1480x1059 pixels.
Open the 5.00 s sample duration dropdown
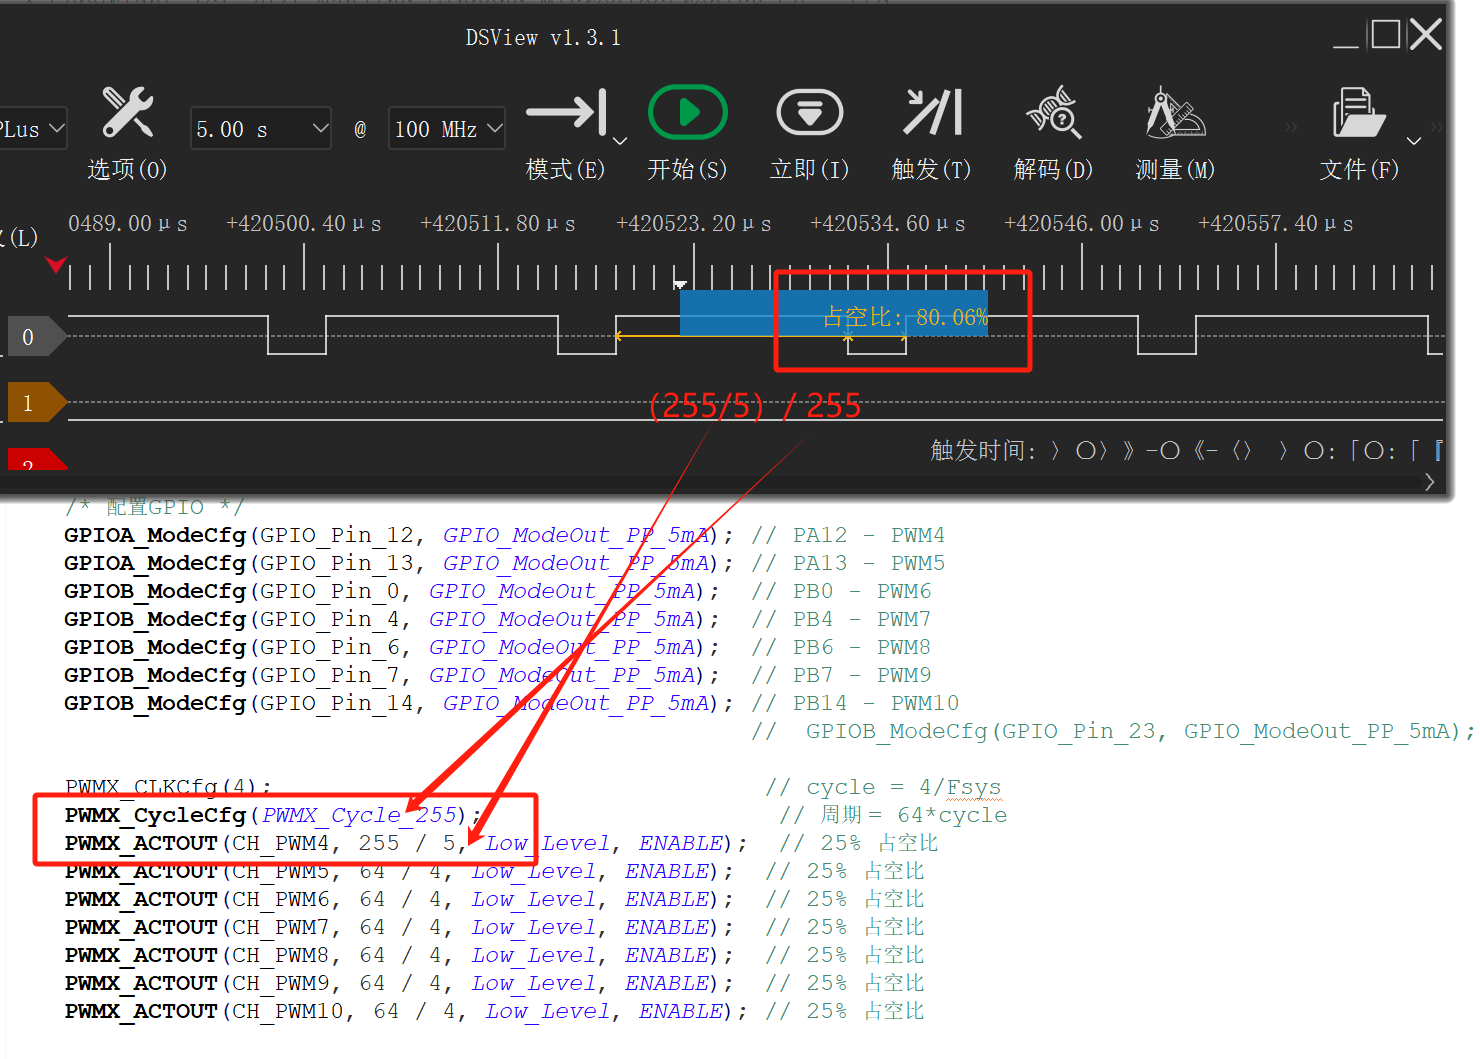261,129
